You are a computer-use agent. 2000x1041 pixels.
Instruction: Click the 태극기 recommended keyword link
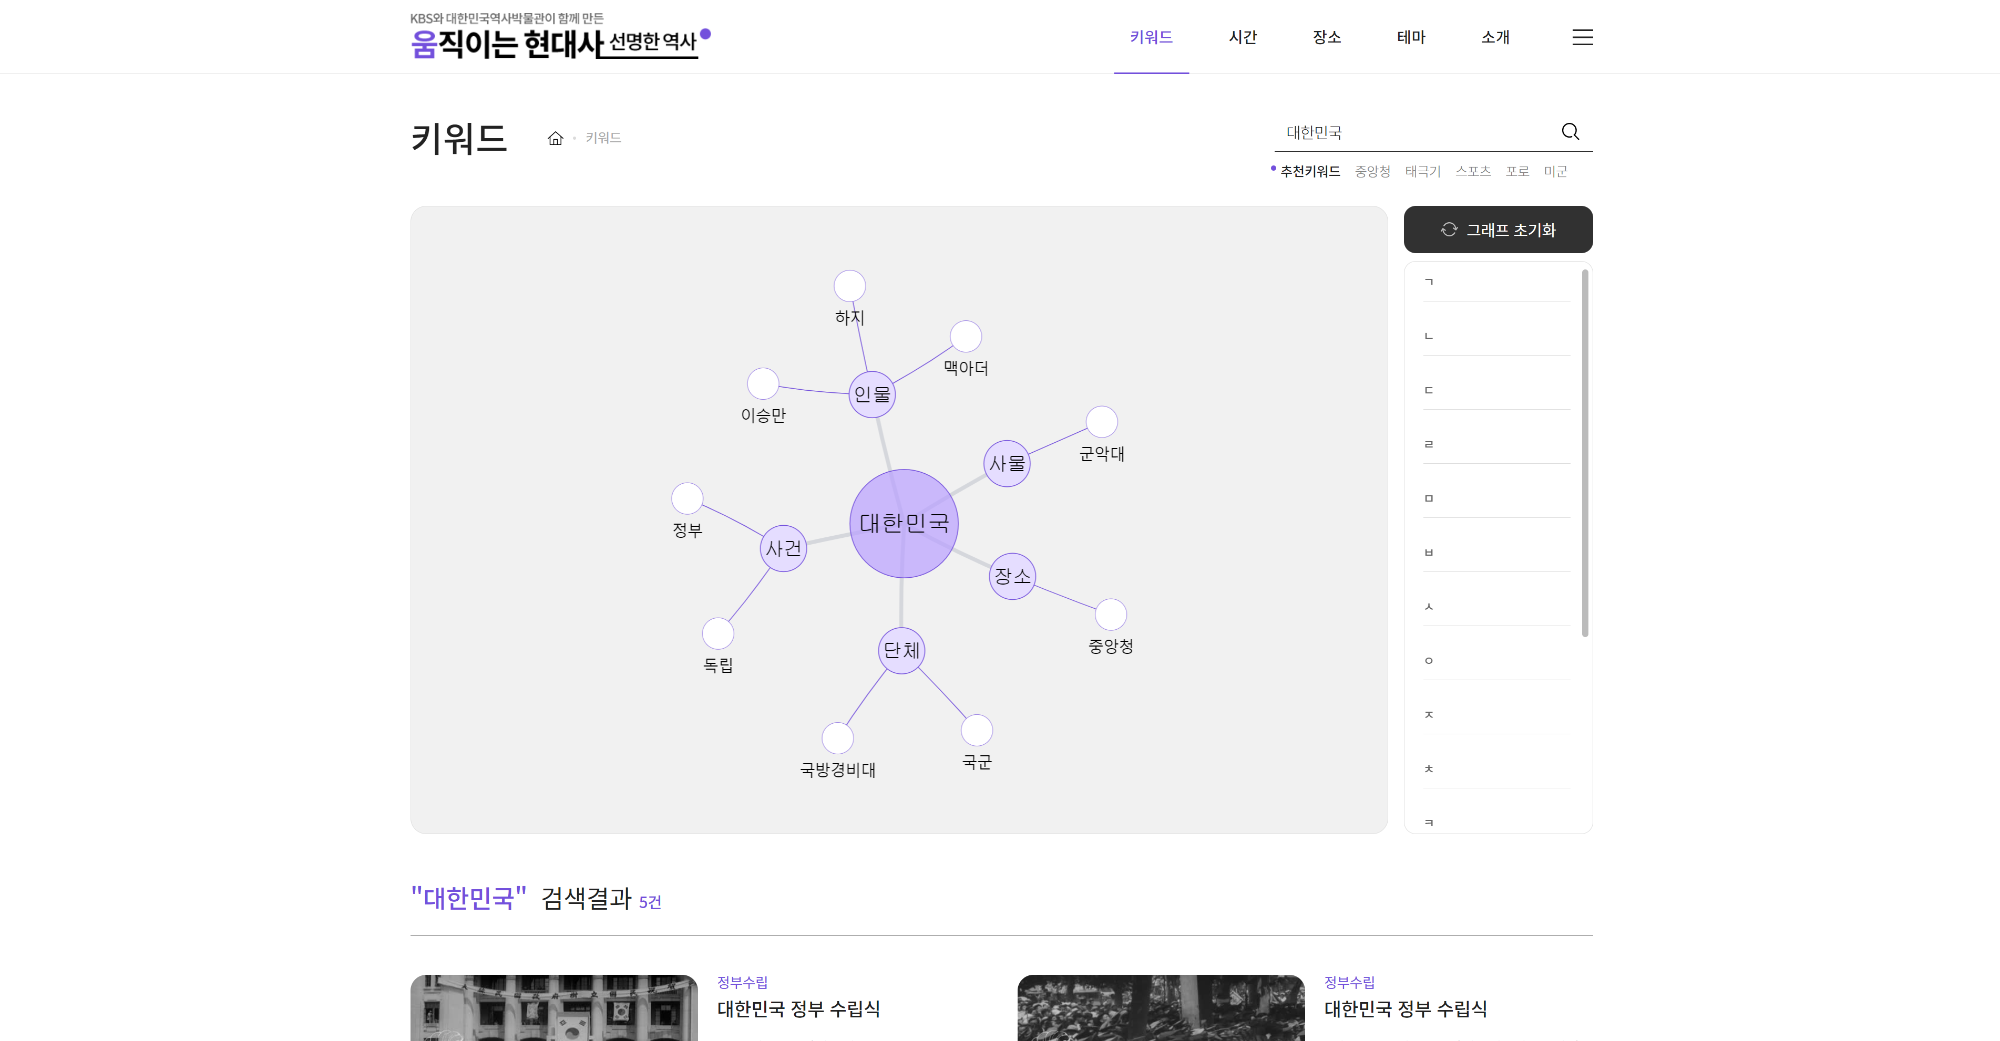pyautogui.click(x=1422, y=172)
